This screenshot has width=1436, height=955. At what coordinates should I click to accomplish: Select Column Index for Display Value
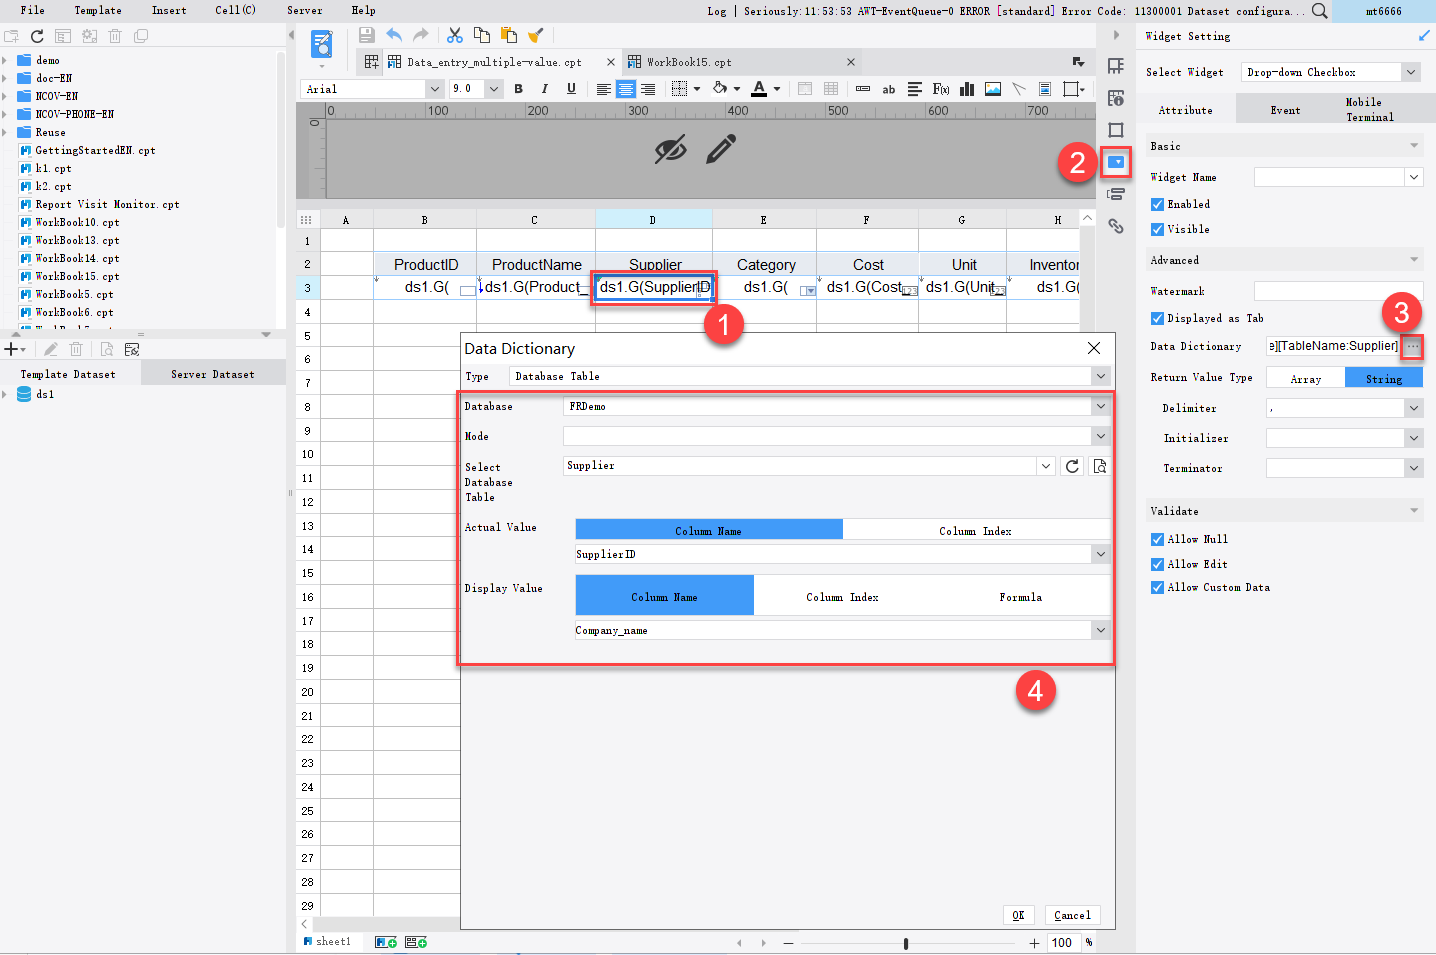[842, 597]
